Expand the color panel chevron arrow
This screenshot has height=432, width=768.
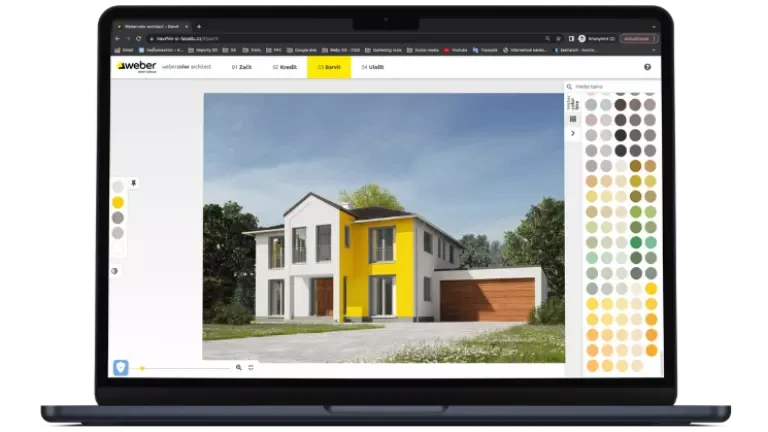[573, 133]
